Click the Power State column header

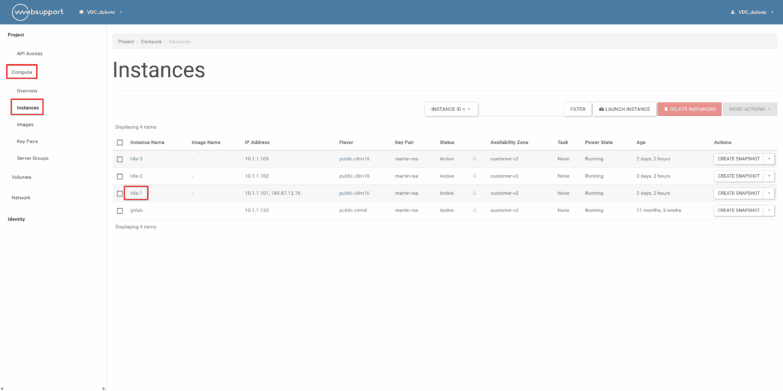tap(599, 142)
